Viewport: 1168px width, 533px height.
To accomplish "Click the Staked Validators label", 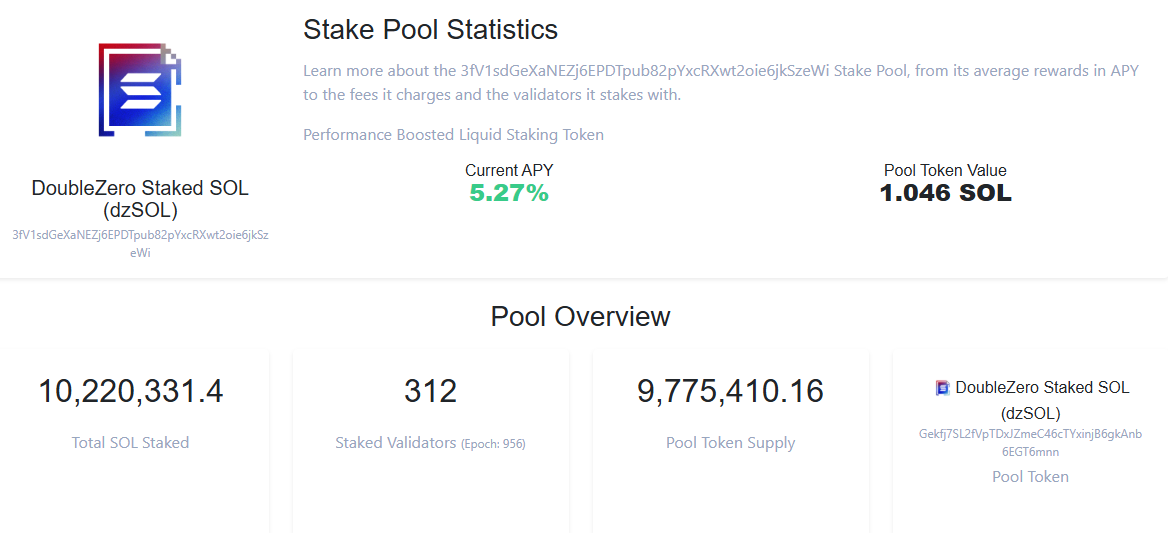I will 396,442.
